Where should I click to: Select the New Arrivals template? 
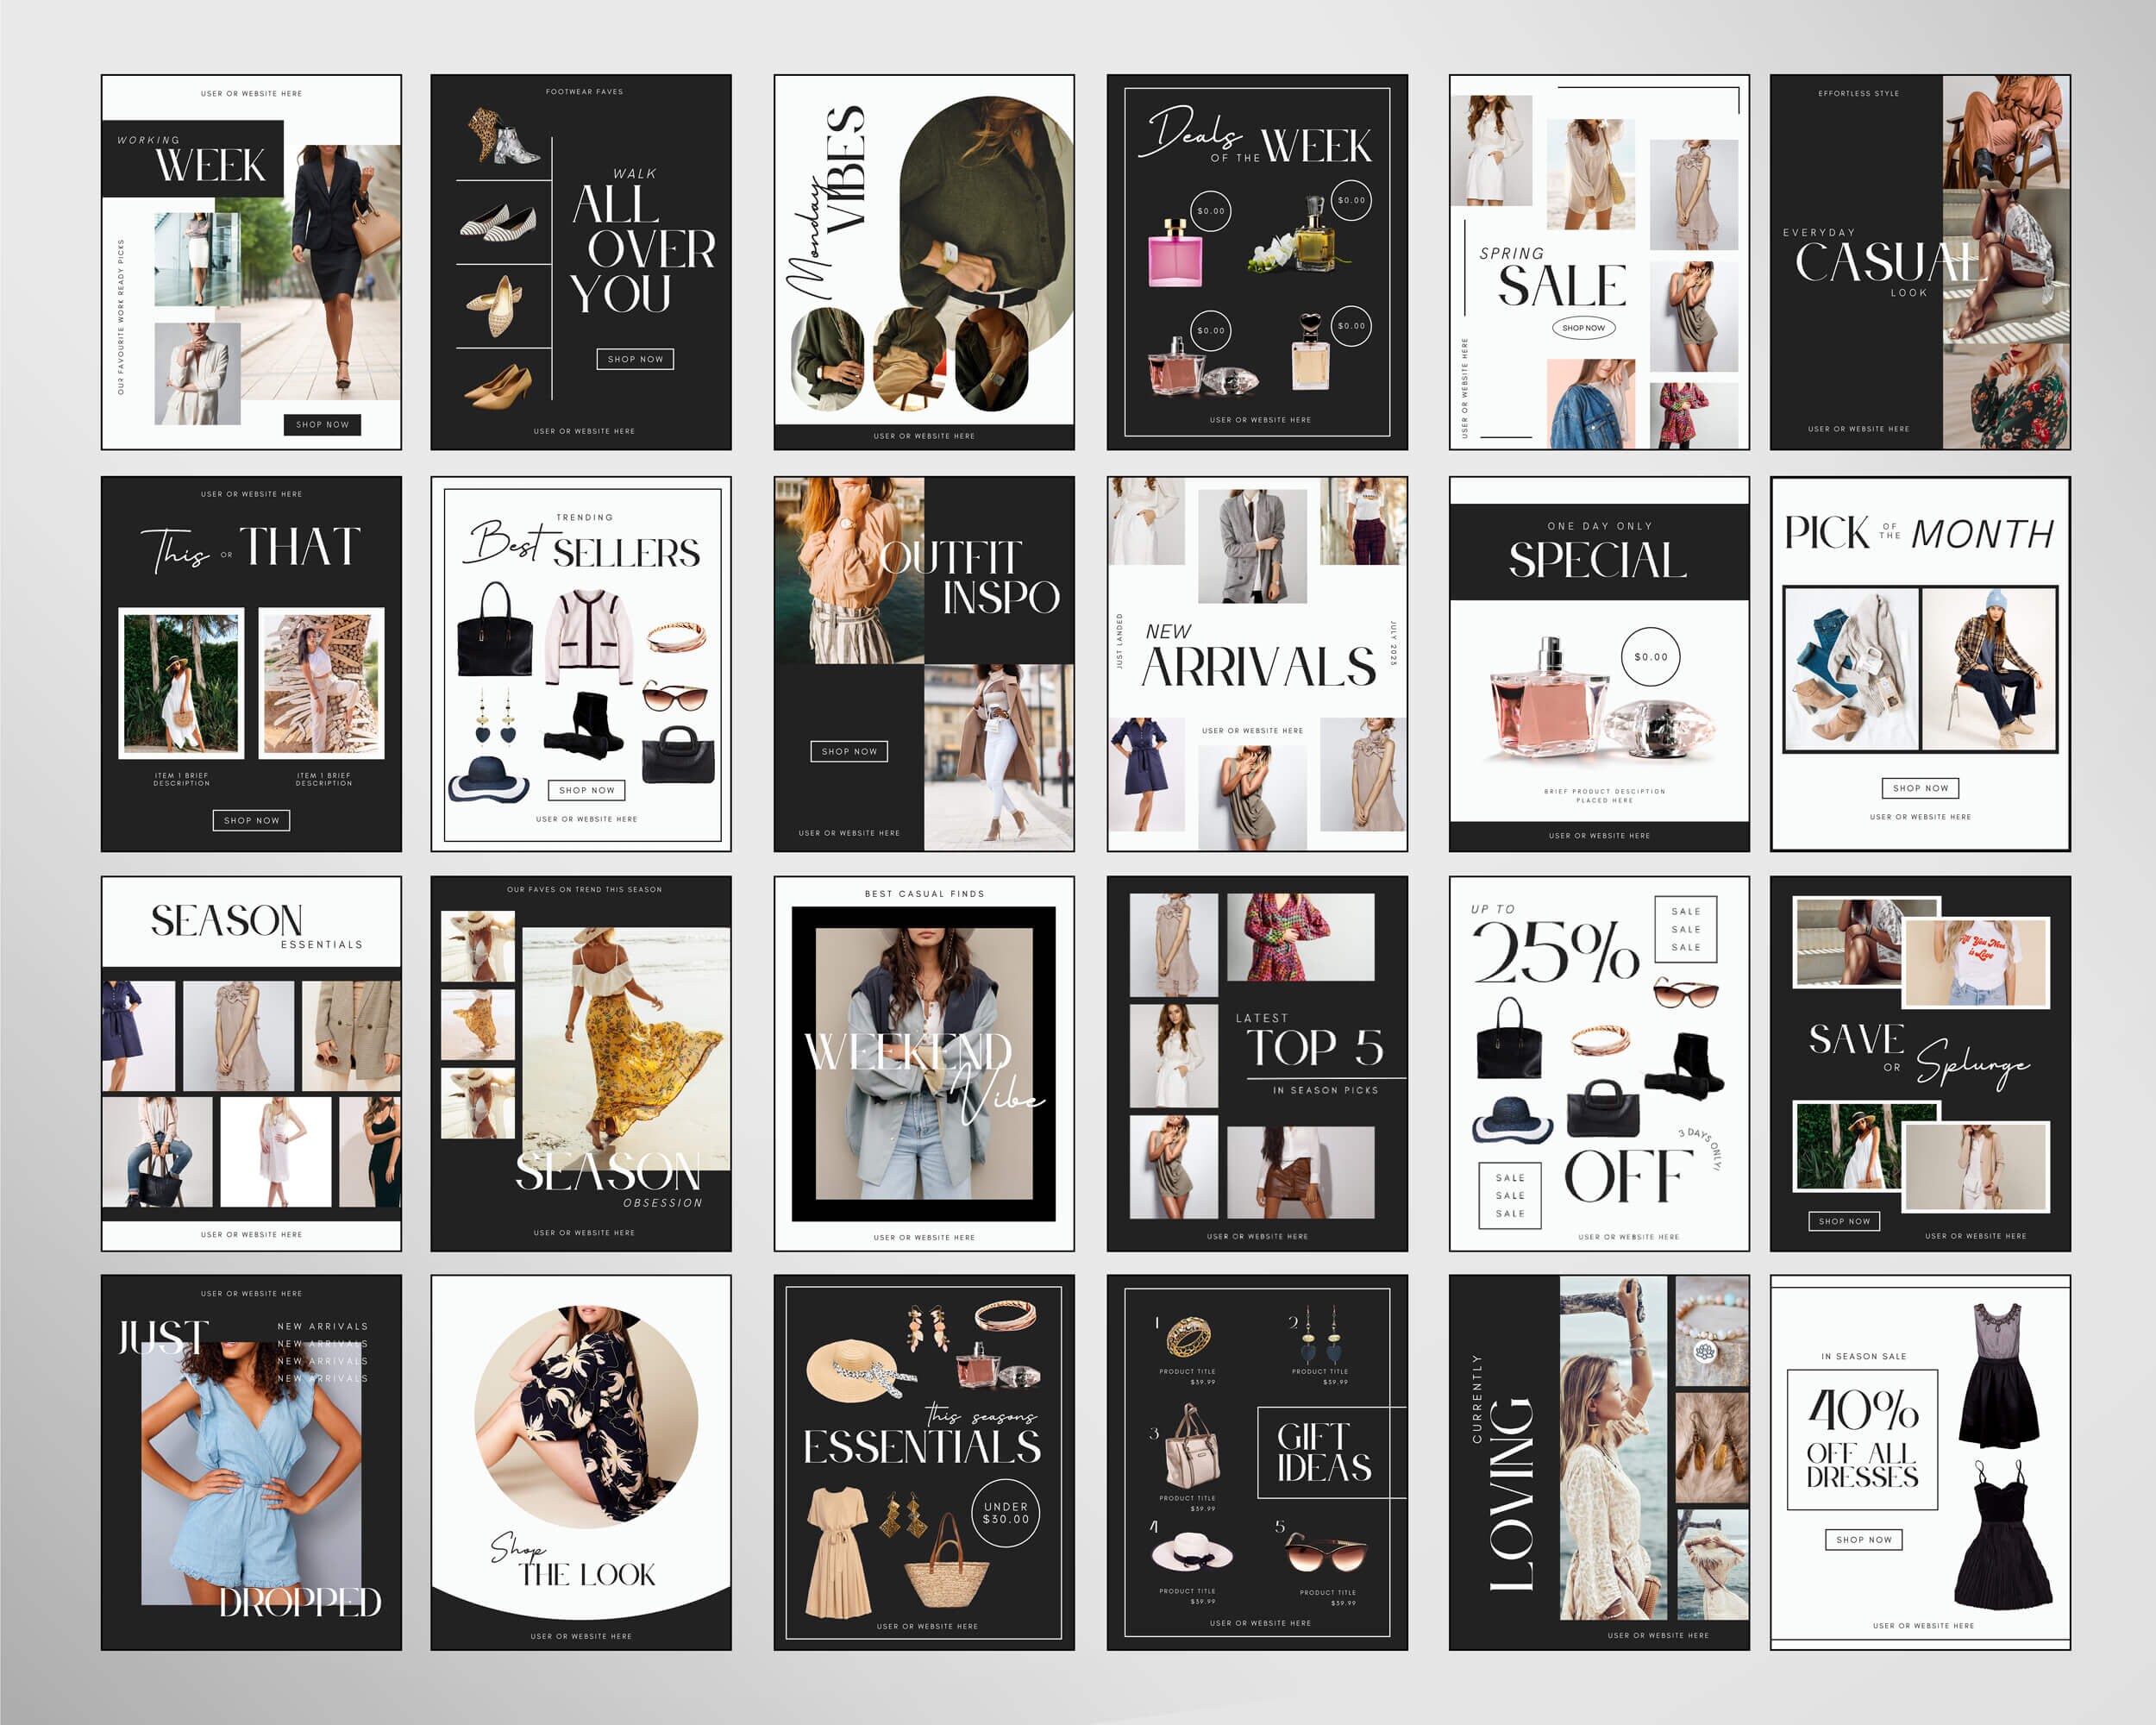[x=1257, y=664]
